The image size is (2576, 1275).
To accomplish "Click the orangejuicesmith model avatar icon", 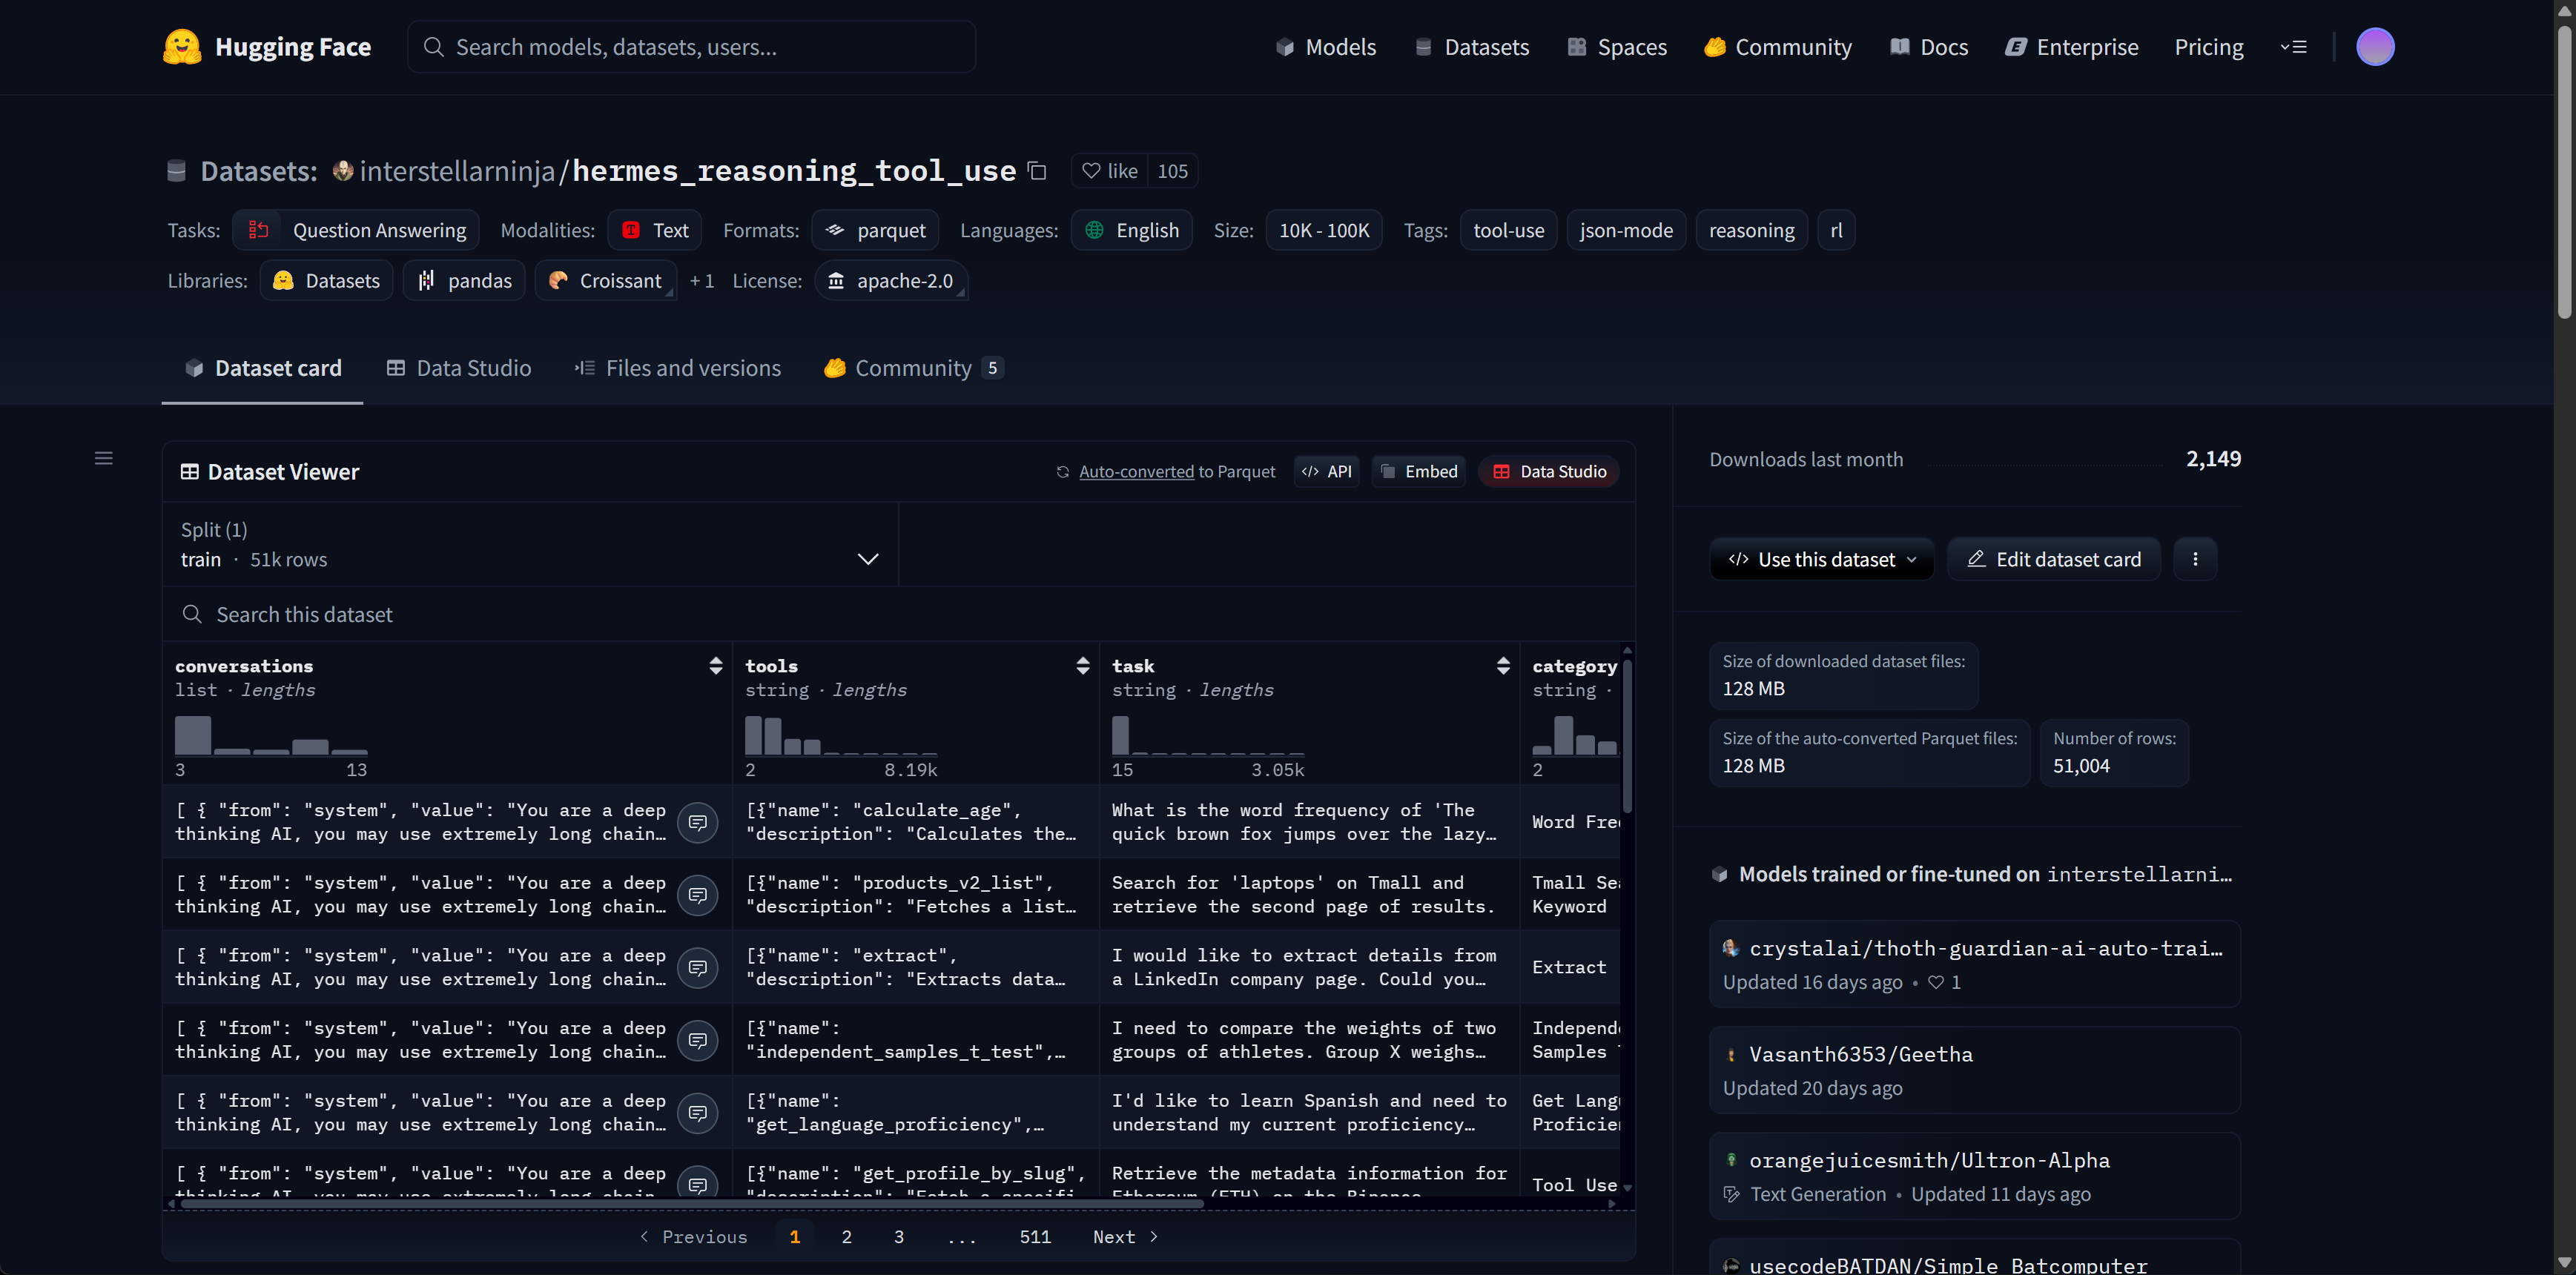I will click(x=1731, y=1160).
